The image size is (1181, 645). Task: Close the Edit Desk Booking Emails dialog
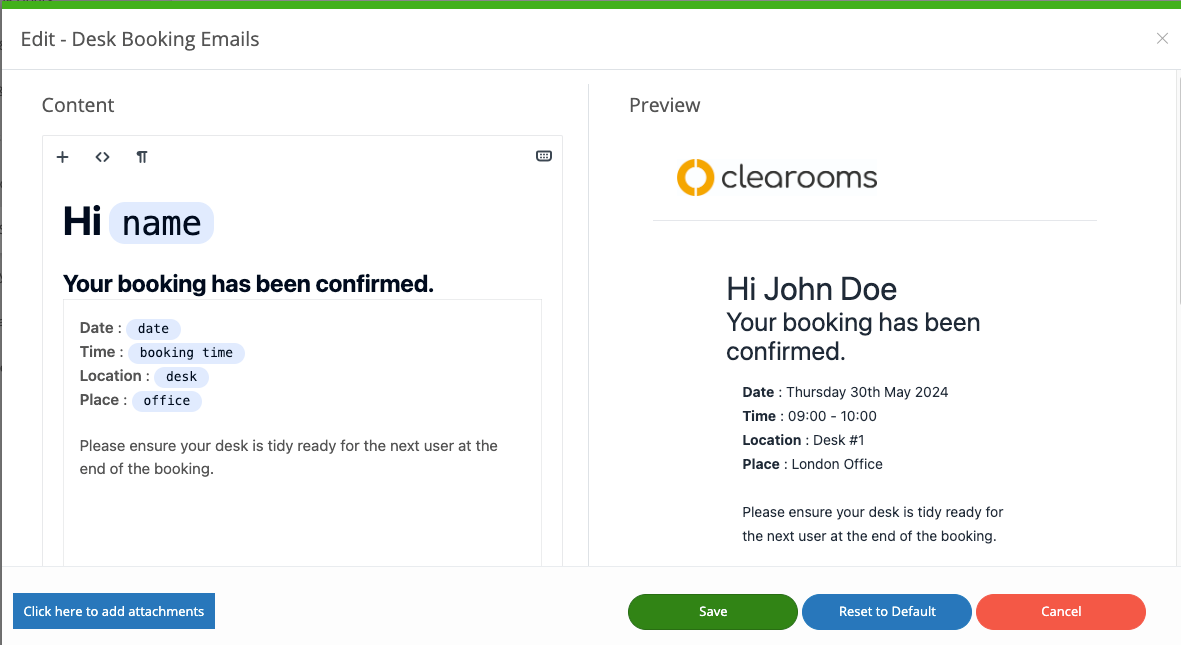[x=1162, y=39]
